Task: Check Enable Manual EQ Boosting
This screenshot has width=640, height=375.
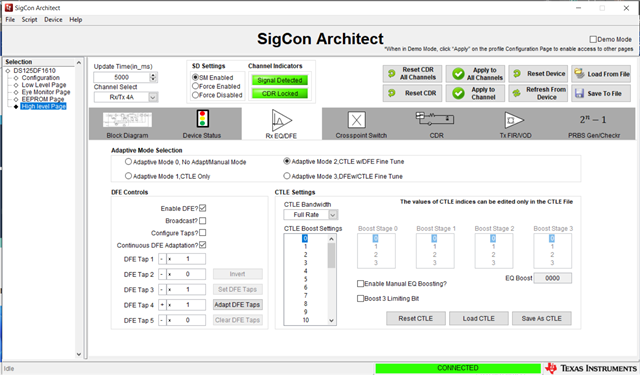Action: click(360, 283)
